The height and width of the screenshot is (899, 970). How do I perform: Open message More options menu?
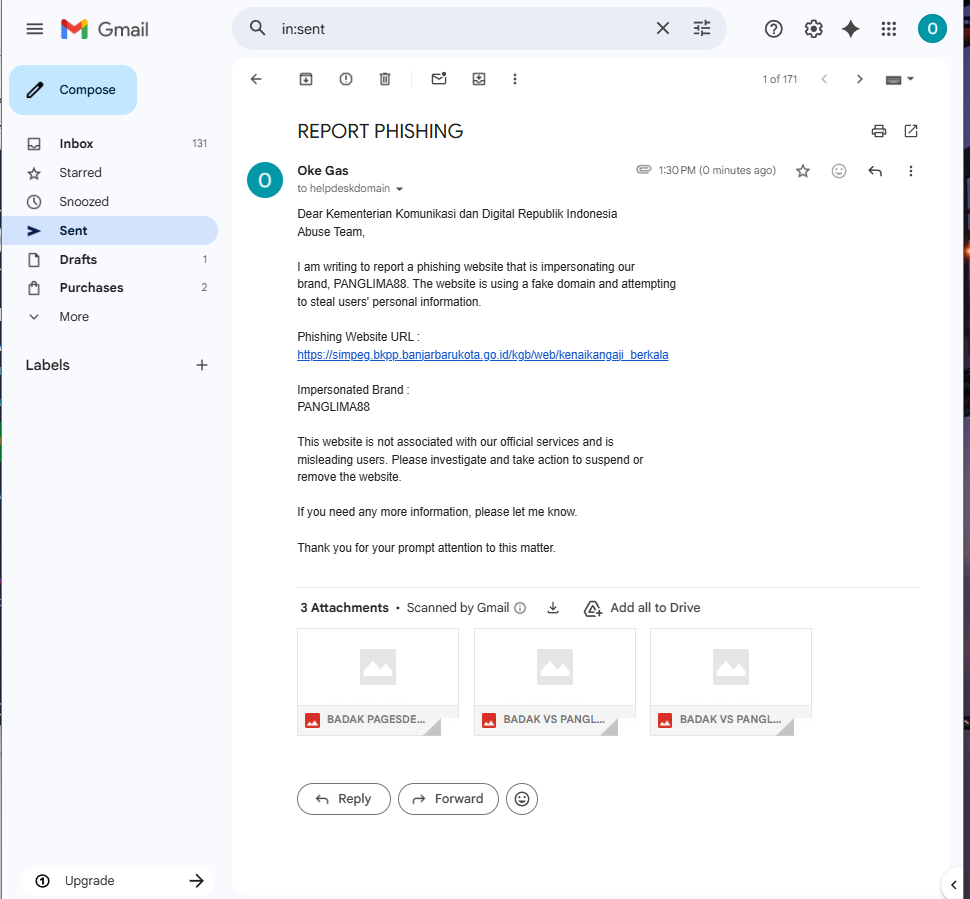pyautogui.click(x=911, y=171)
